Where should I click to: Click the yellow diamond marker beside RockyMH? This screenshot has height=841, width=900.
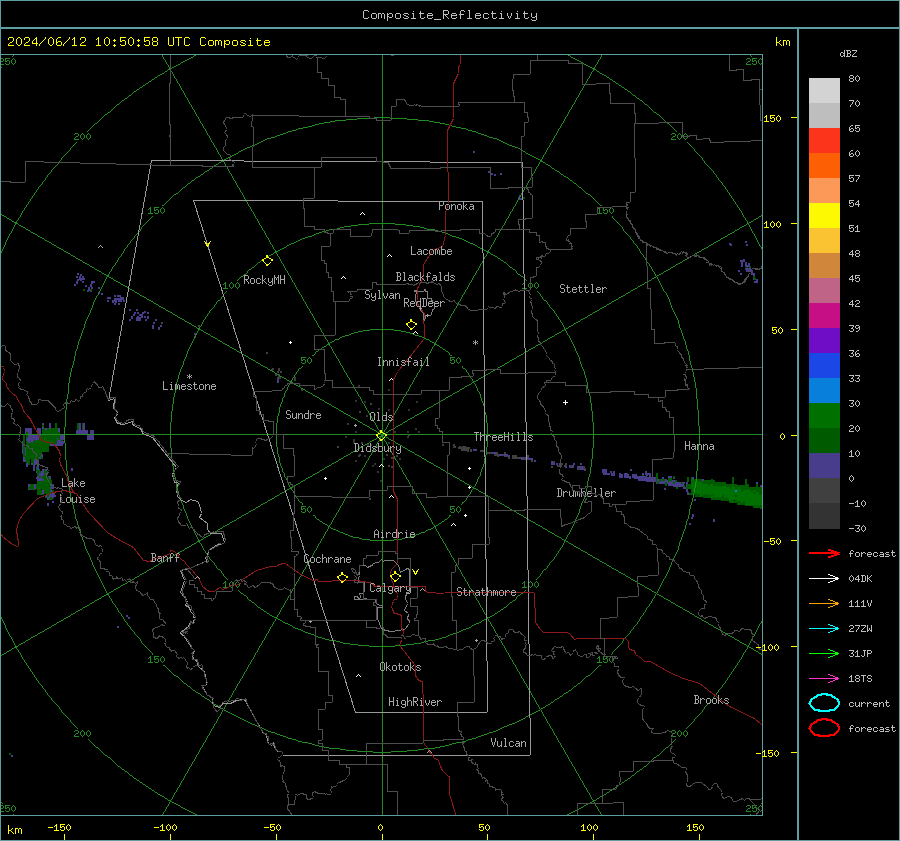pos(267,261)
